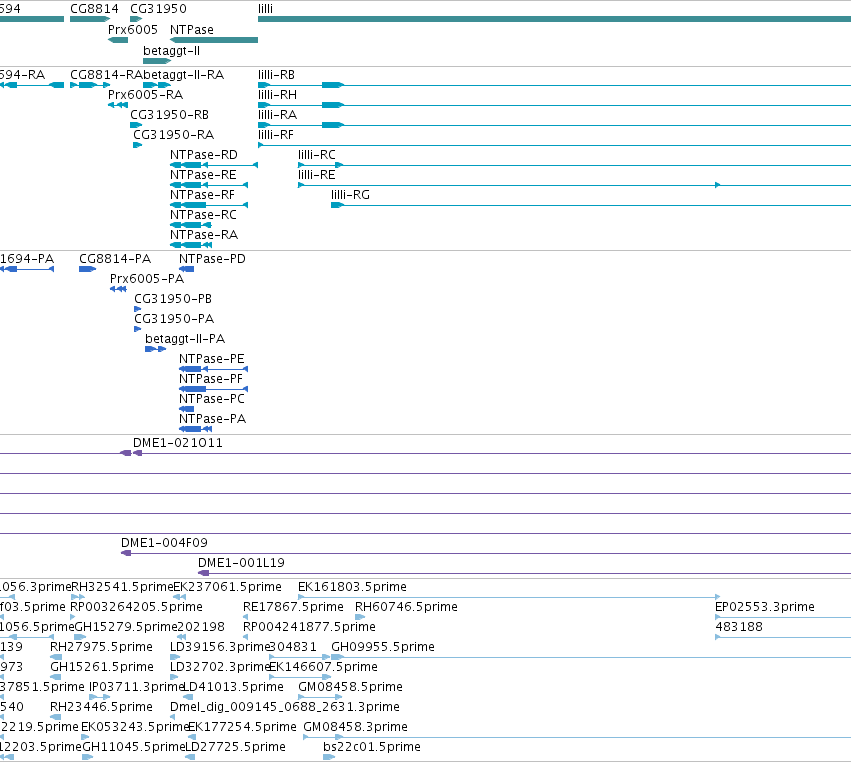Click the CG31950-PB protein label
The width and height of the screenshot is (851, 762).
coord(173,299)
